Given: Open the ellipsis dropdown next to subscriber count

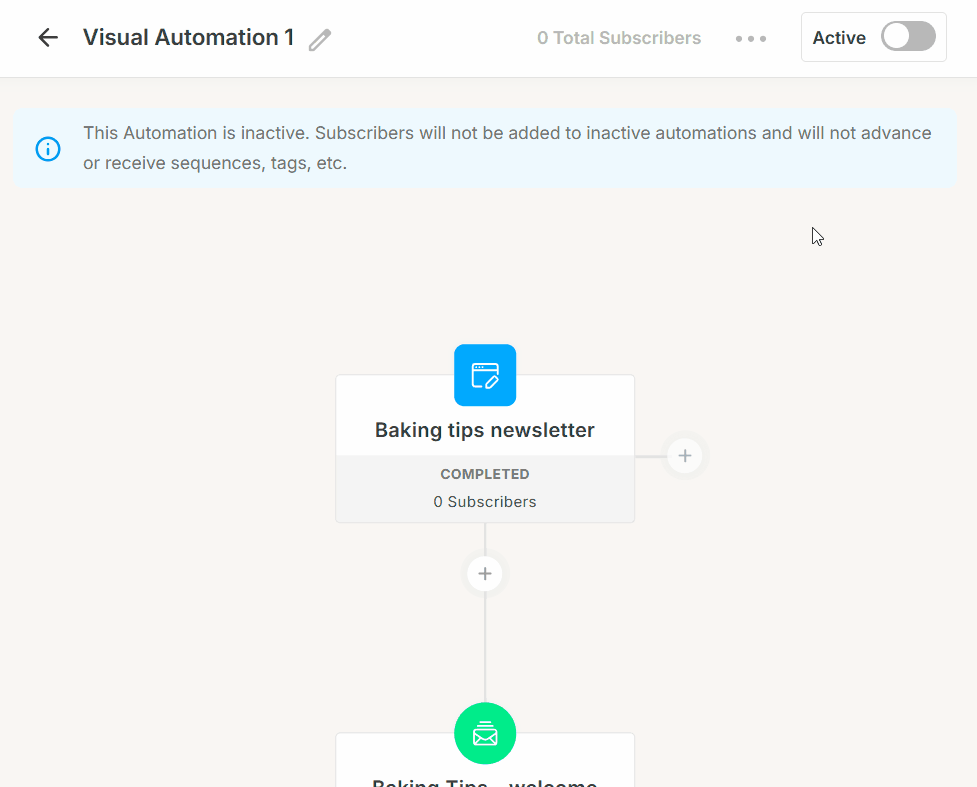Looking at the screenshot, I should pyautogui.click(x=751, y=38).
